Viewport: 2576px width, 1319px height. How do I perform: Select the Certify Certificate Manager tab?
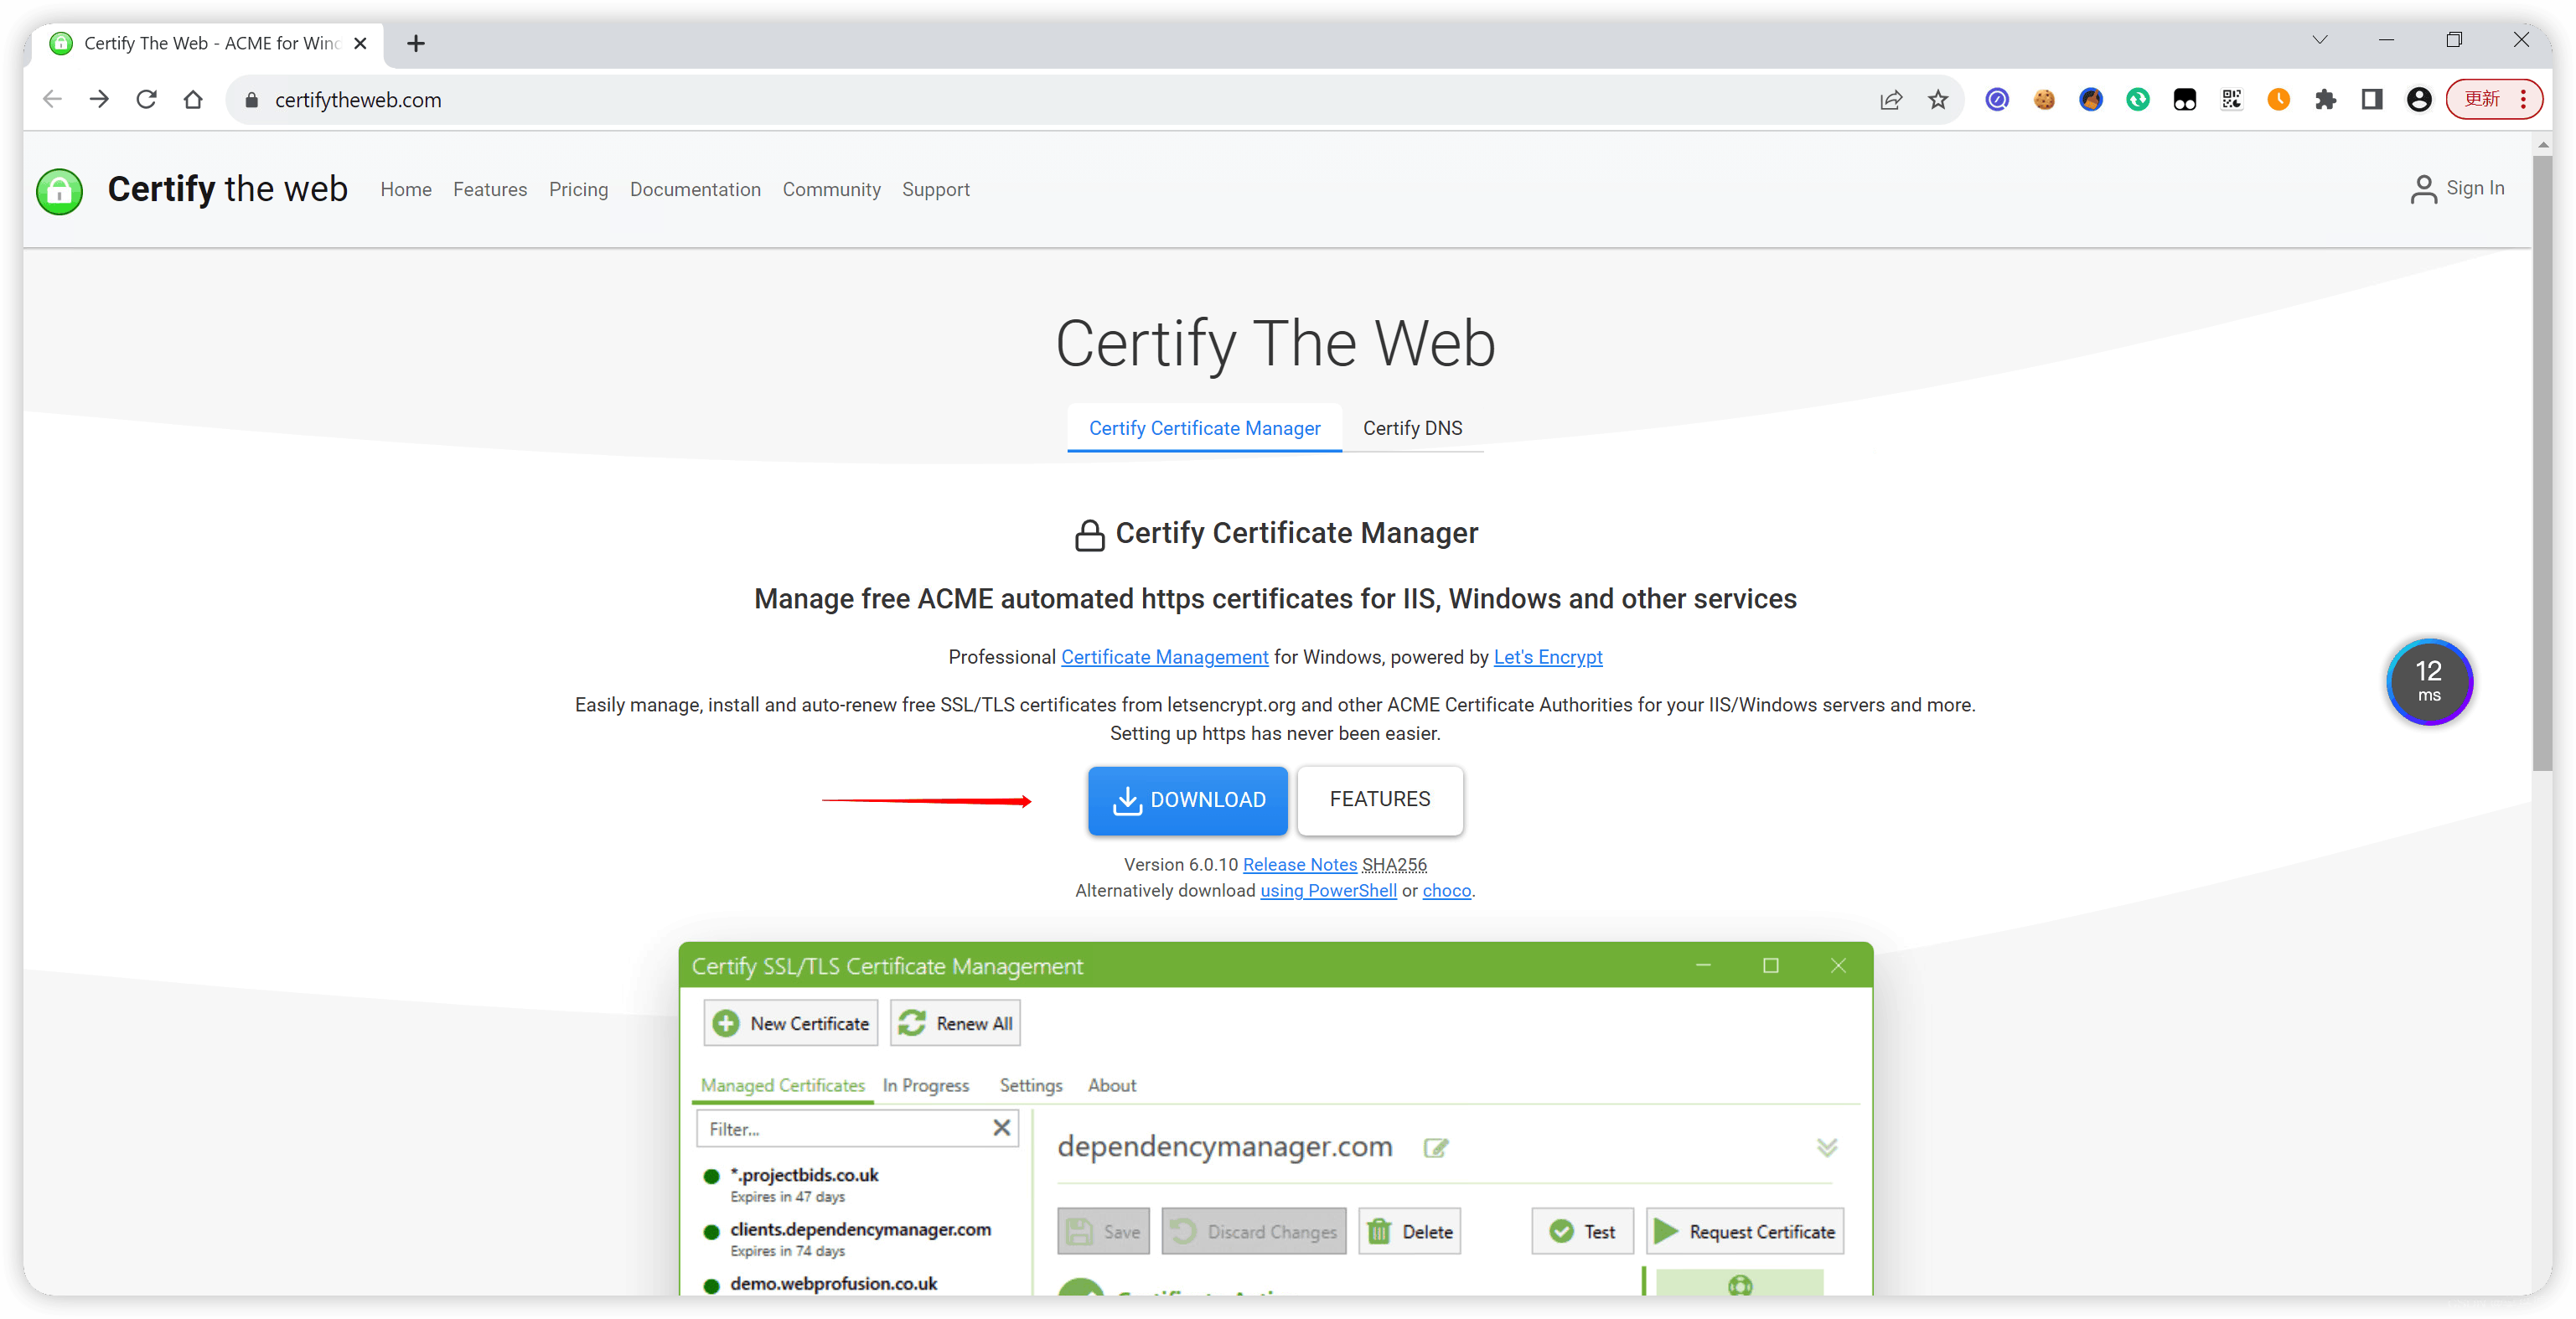coord(1204,428)
